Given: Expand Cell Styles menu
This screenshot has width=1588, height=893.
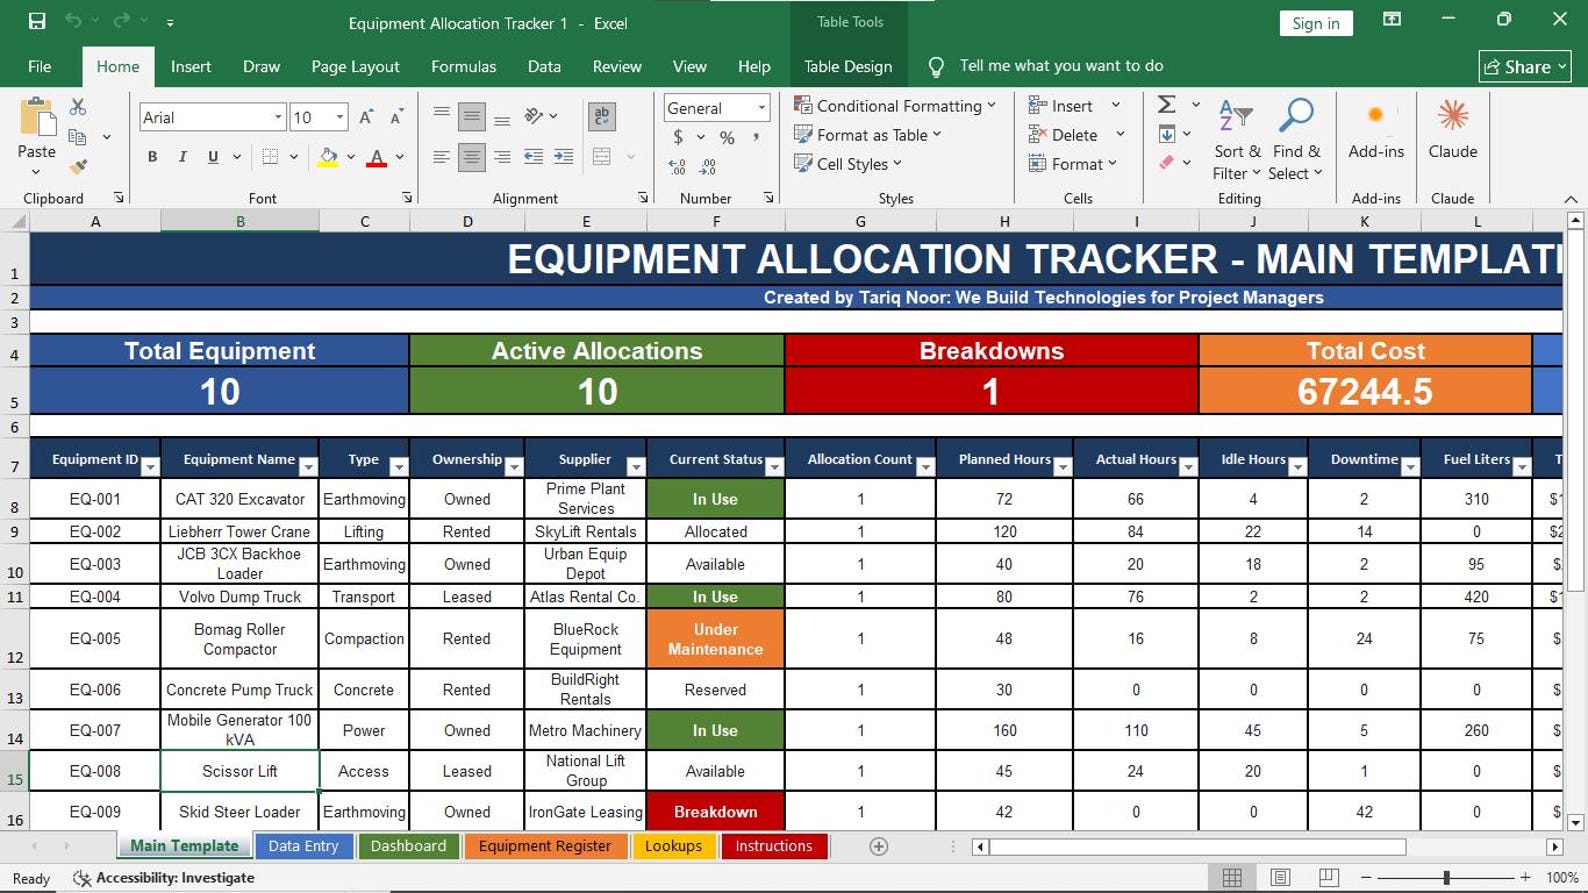Looking at the screenshot, I should pos(848,164).
